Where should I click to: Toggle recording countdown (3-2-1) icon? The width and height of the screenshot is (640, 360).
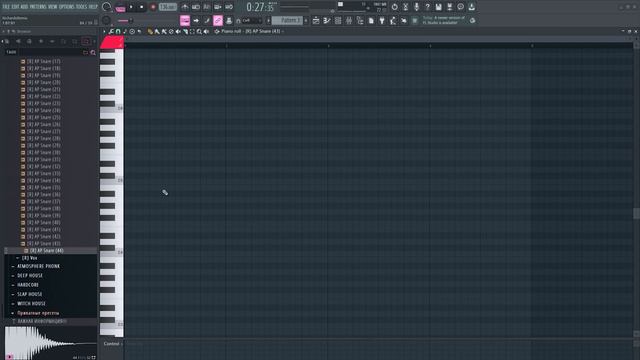coord(206,7)
